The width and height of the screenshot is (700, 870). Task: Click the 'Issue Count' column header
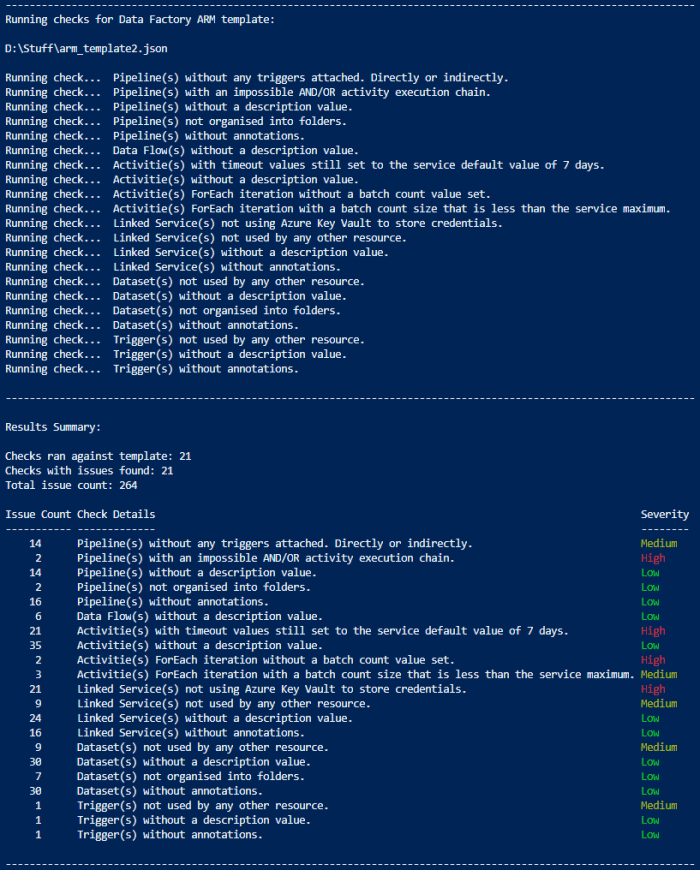click(x=38, y=514)
